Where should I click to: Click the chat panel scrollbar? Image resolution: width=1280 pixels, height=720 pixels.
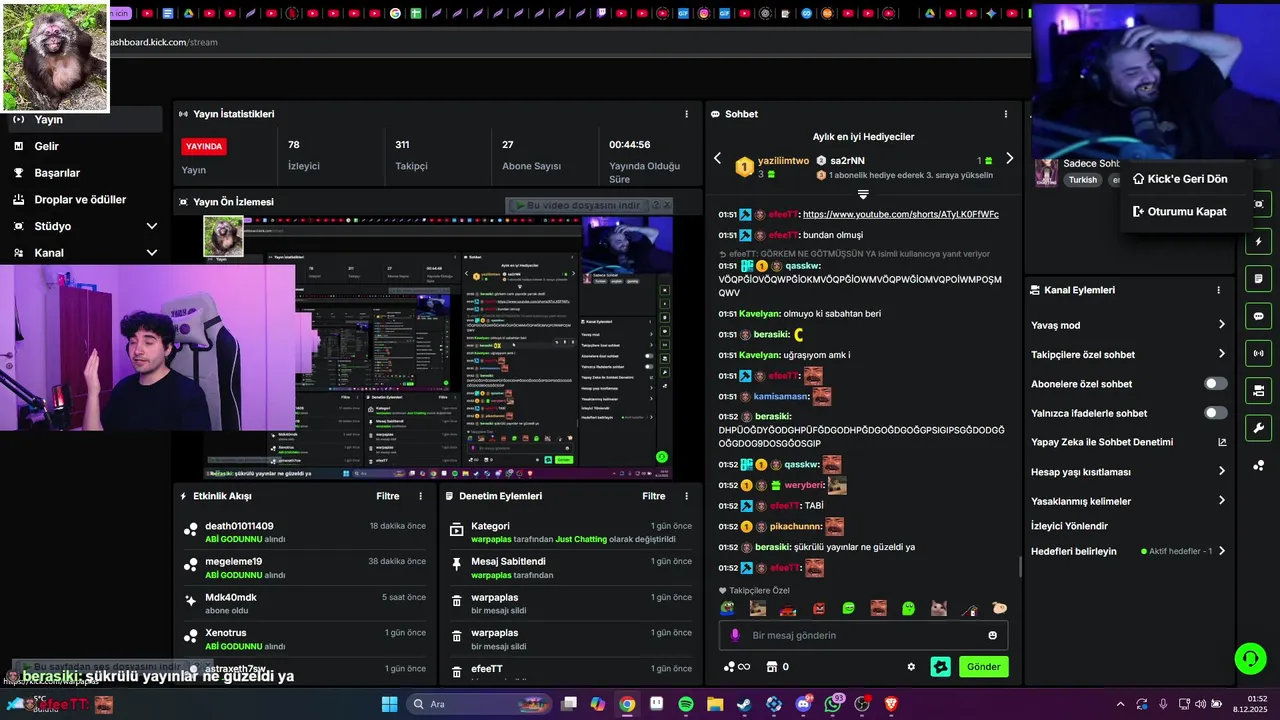1020,566
